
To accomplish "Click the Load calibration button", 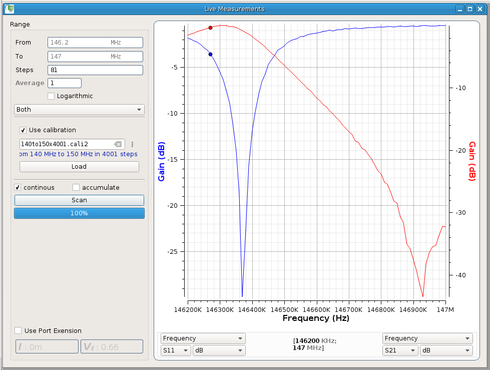I will pos(79,167).
